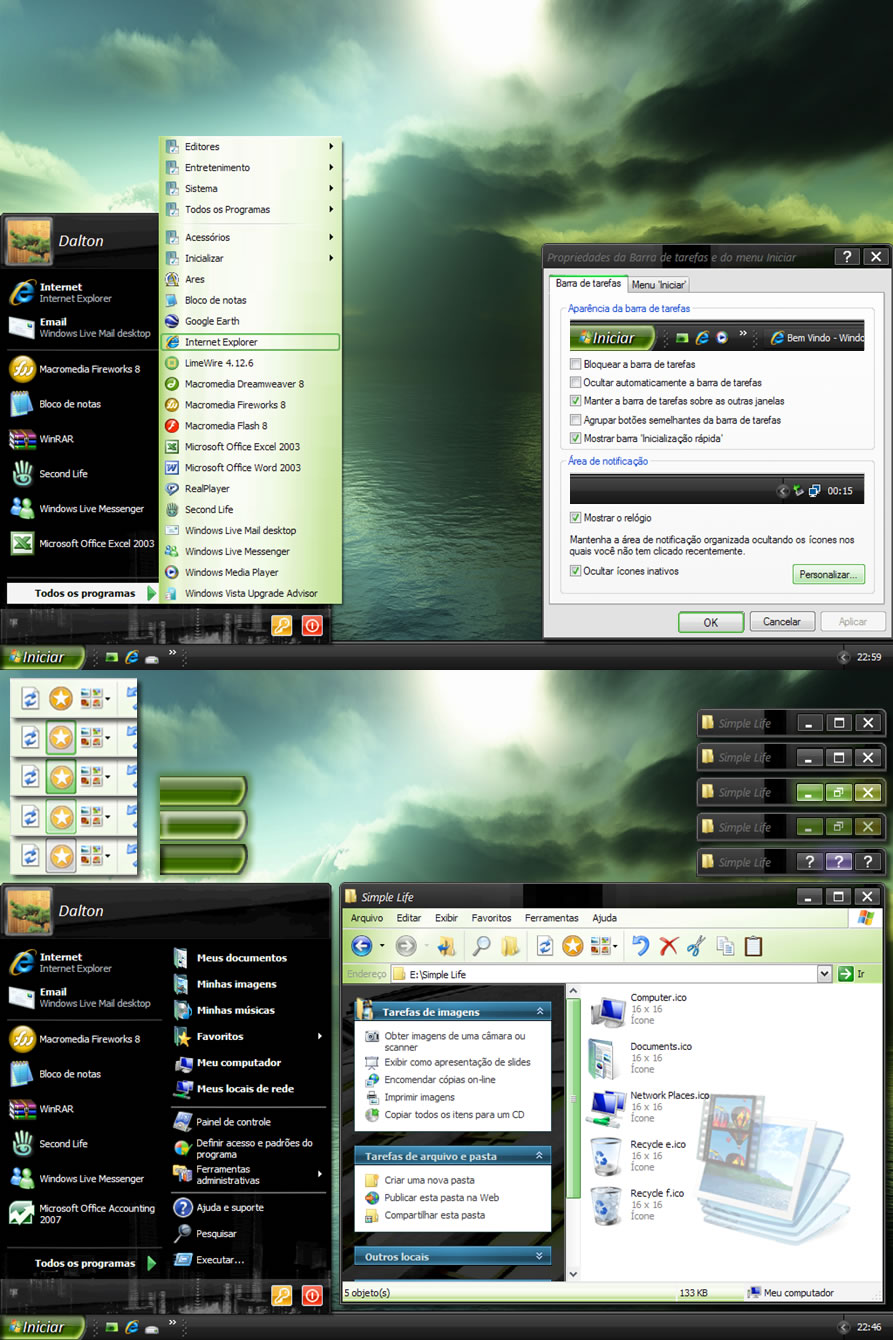This screenshot has width=893, height=1340.
Task: Expand the Entretenimento submenu
Action: pyautogui.click(x=250, y=167)
